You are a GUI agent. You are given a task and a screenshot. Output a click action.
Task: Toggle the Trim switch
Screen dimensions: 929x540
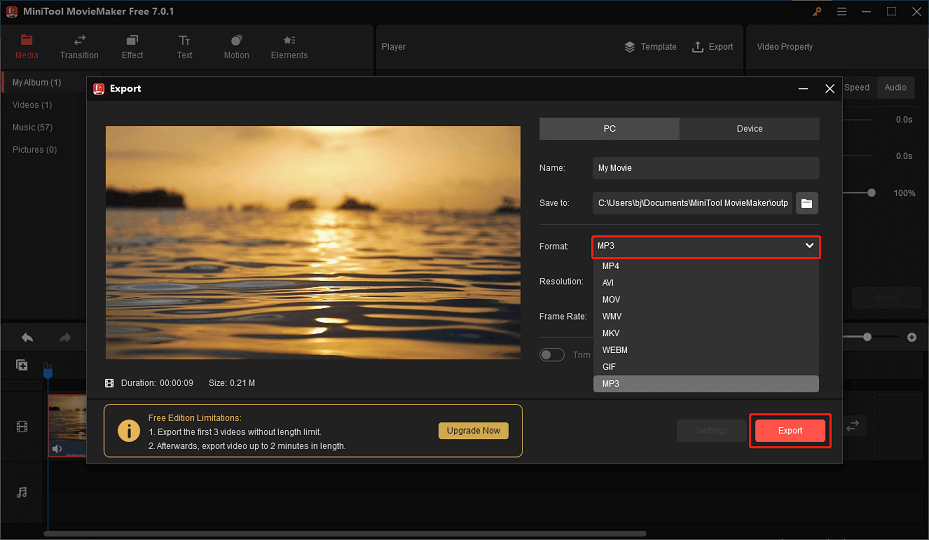(552, 354)
